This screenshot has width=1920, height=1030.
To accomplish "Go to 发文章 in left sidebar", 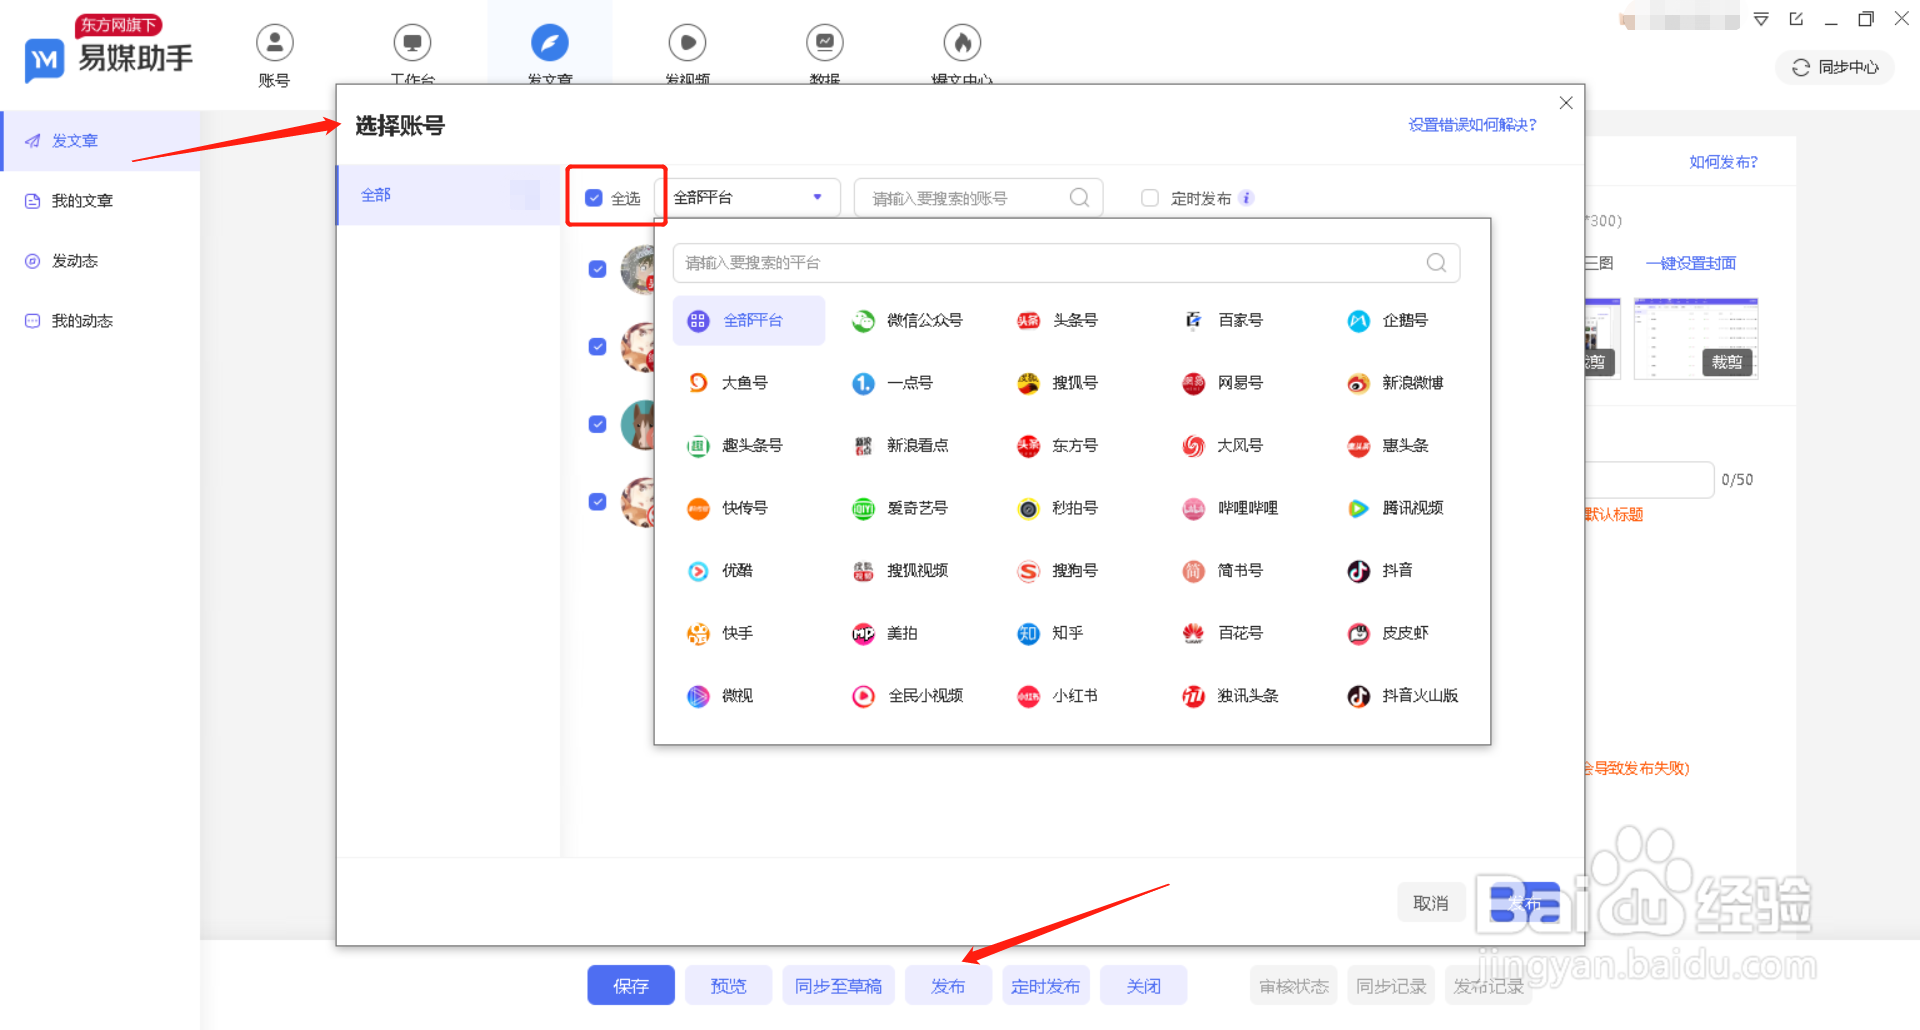I will coord(100,141).
